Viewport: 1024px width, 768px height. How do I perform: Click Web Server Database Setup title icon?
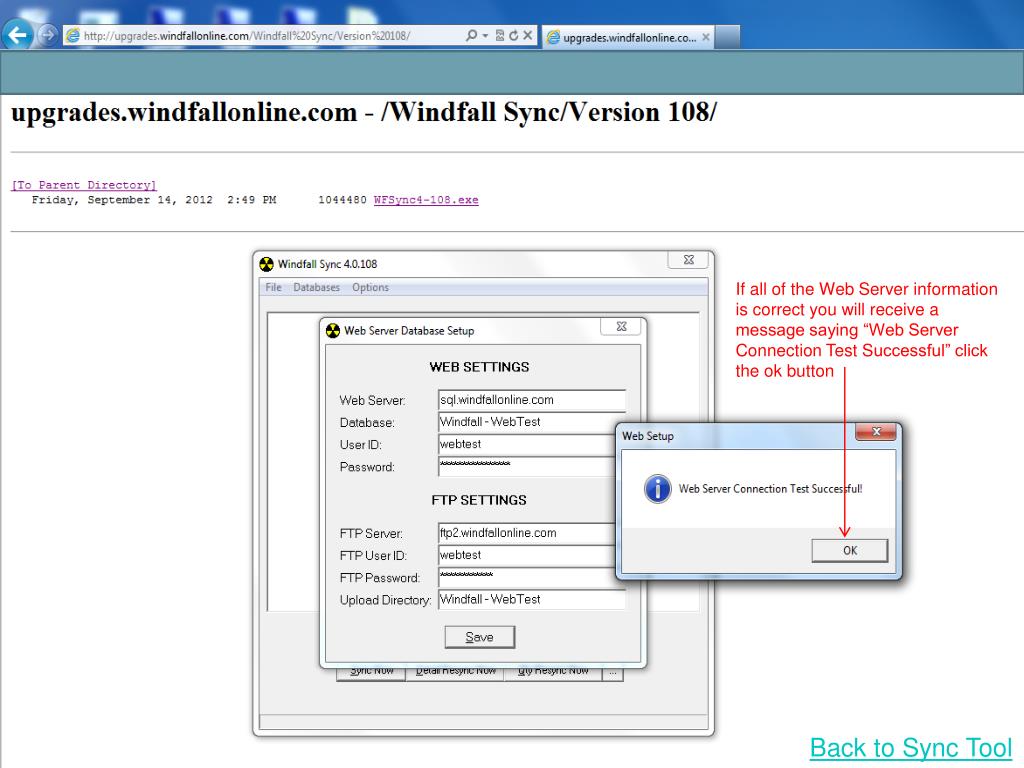tap(333, 330)
